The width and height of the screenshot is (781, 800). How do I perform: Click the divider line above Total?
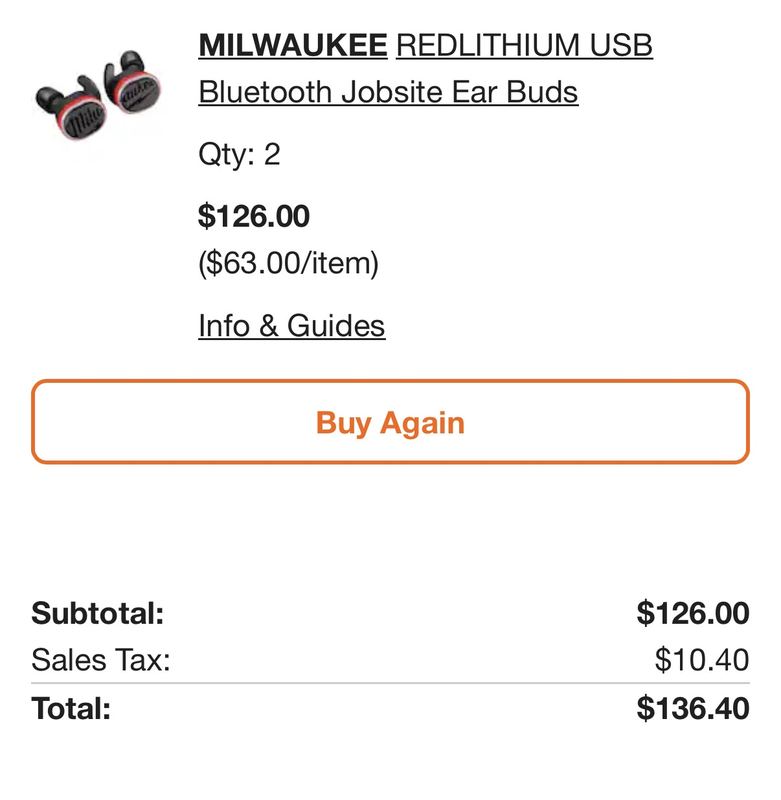(x=390, y=683)
